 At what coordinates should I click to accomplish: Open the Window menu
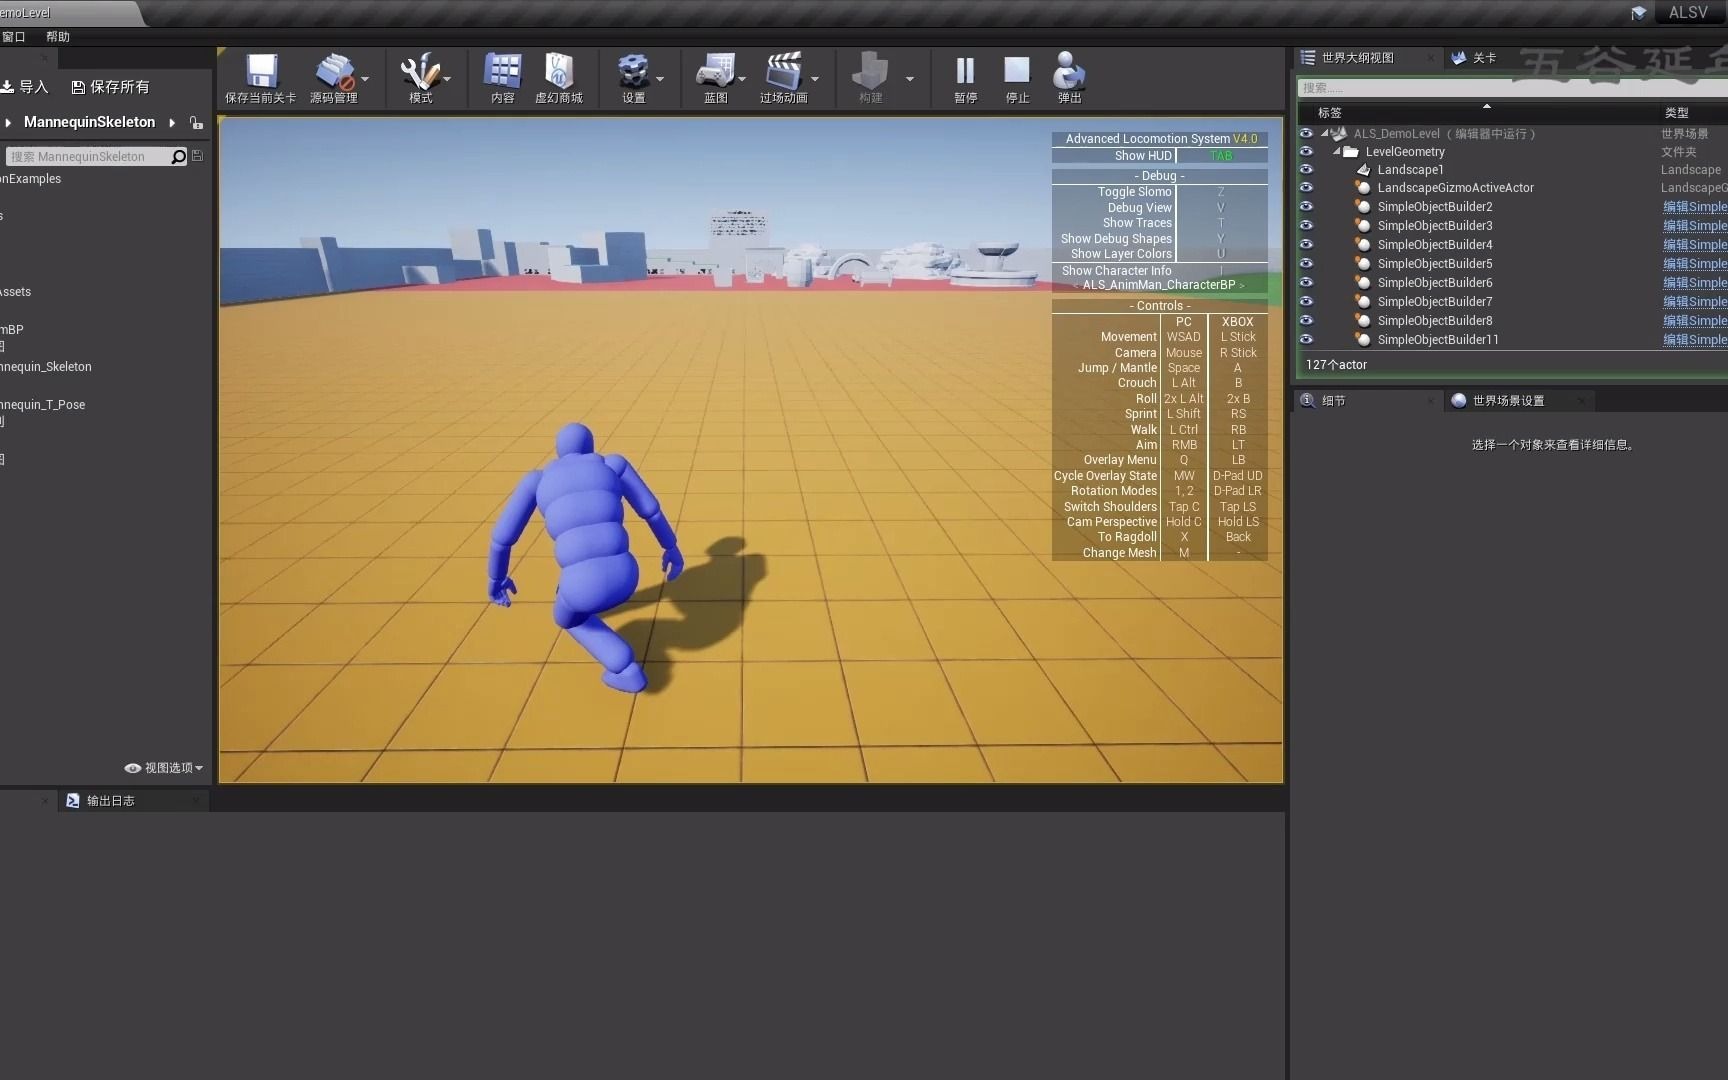coord(14,37)
